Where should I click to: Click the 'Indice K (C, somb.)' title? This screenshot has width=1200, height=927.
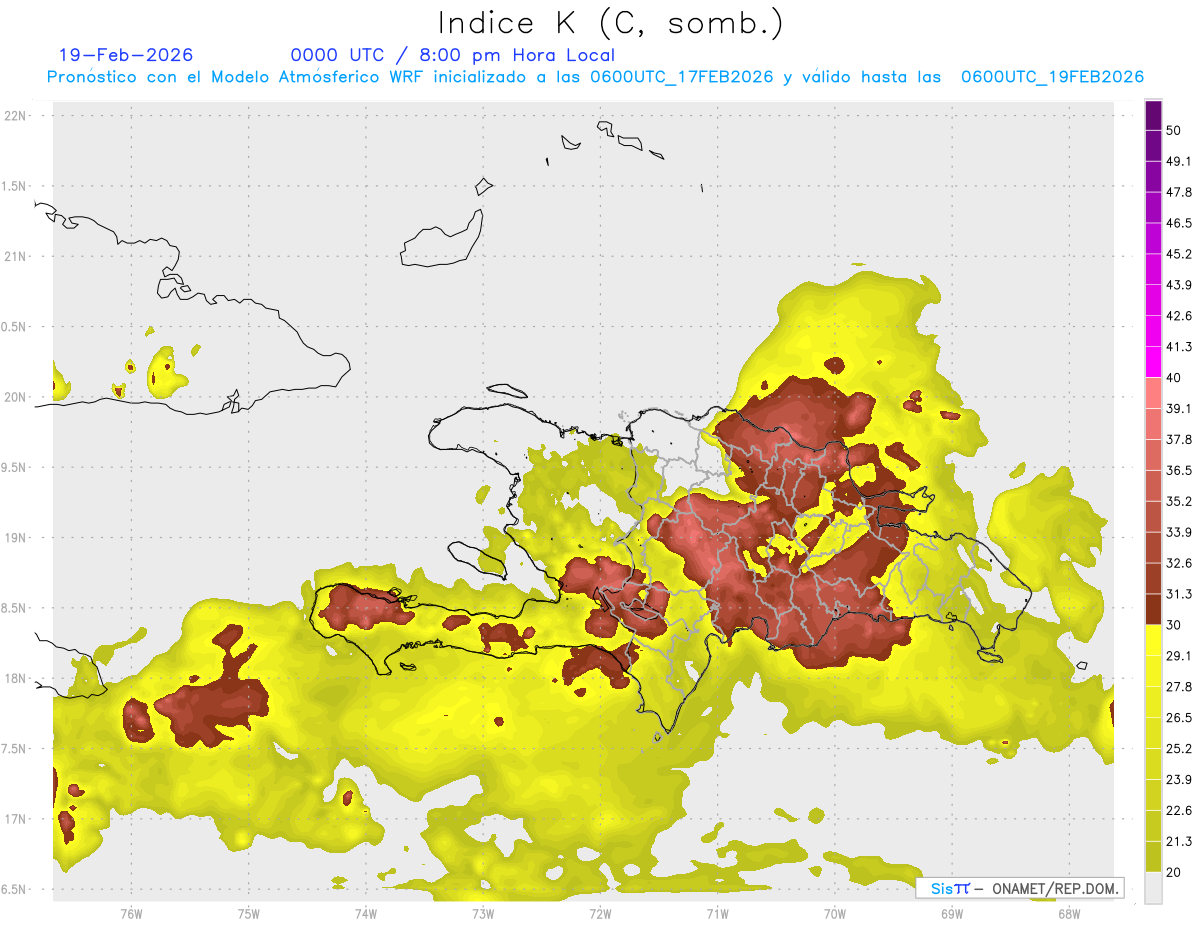point(610,23)
